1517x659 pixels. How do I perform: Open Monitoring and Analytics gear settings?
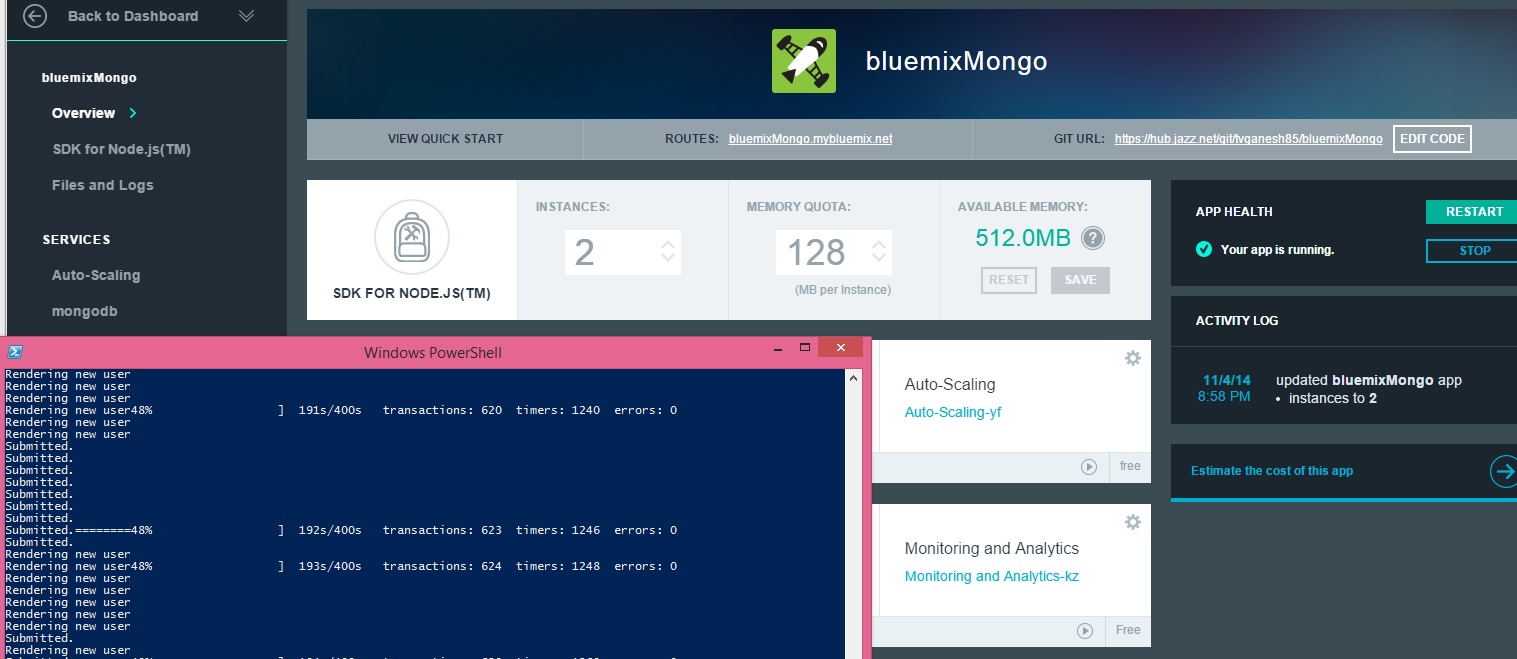[x=1132, y=522]
